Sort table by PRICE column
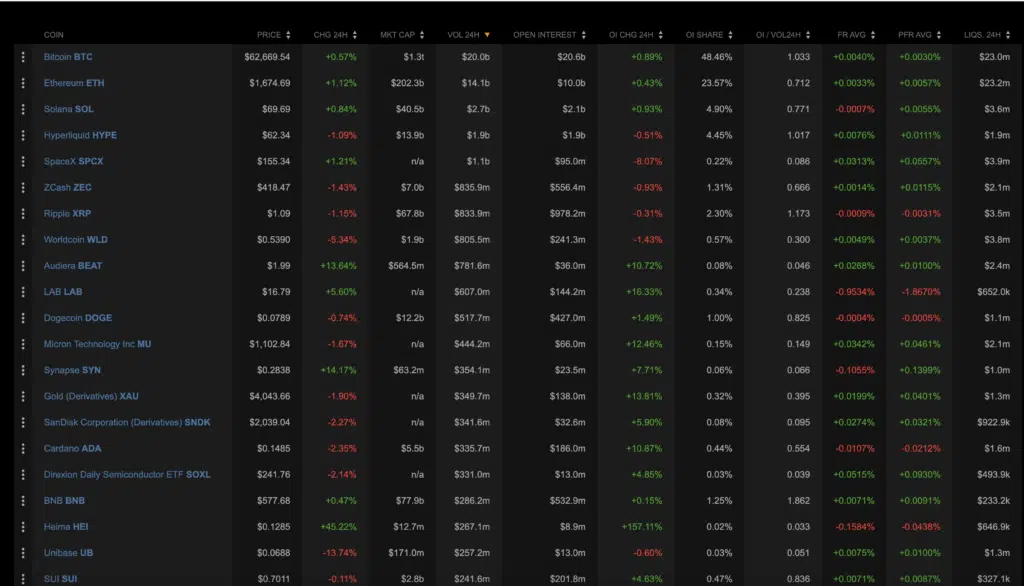The image size is (1024, 586). click(x=274, y=35)
